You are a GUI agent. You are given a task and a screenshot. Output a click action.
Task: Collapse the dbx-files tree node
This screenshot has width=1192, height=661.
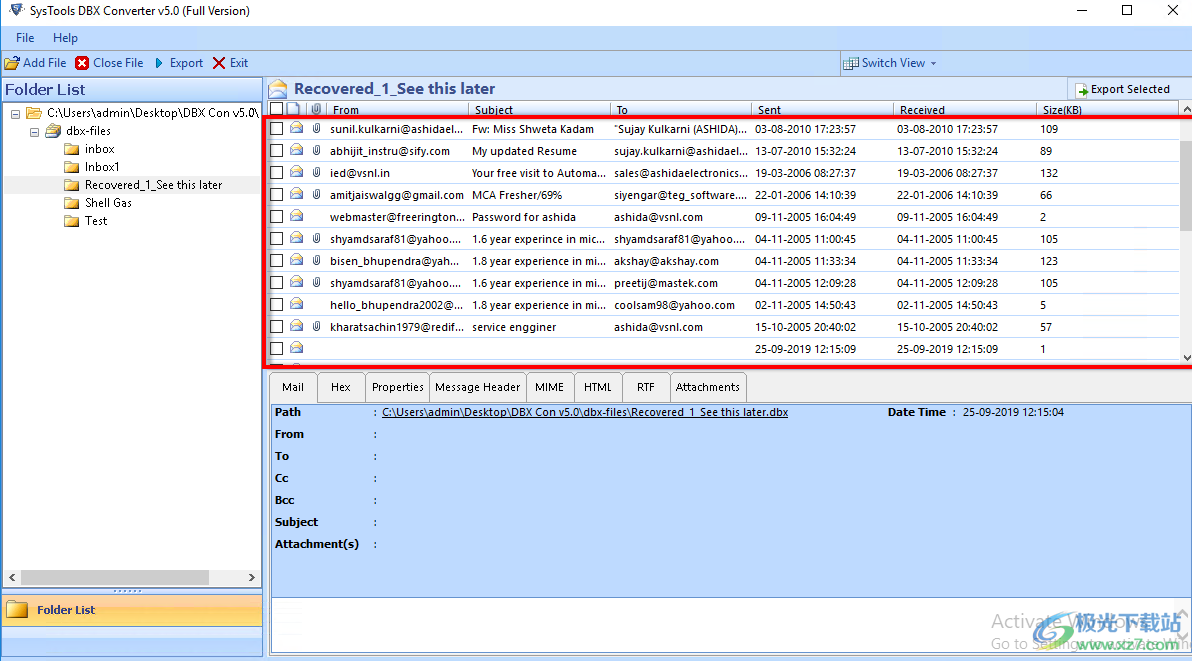[x=34, y=130]
